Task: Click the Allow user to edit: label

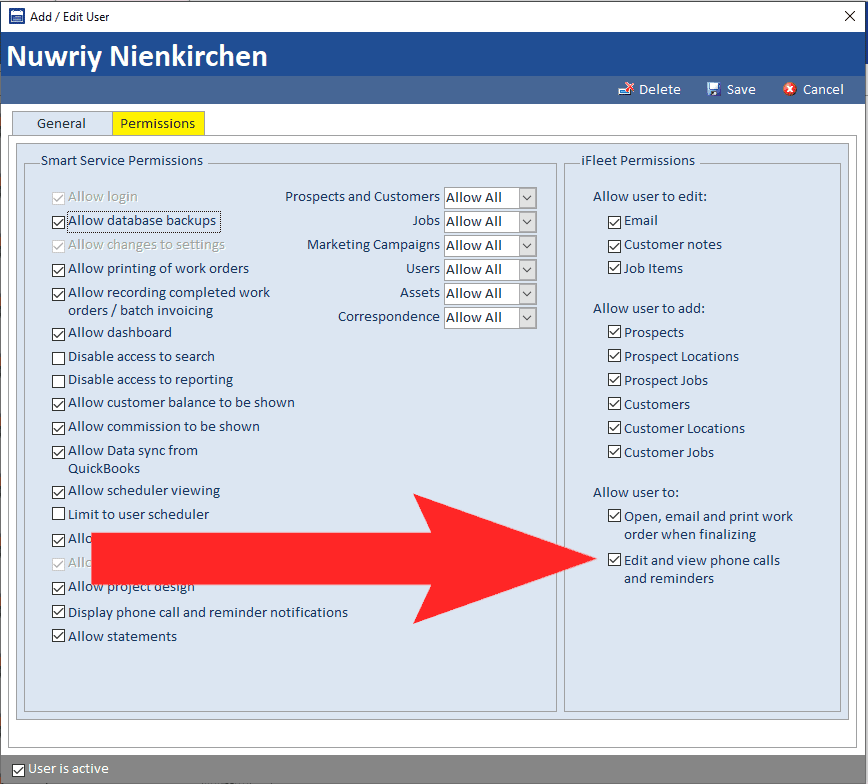Action: pos(650,197)
